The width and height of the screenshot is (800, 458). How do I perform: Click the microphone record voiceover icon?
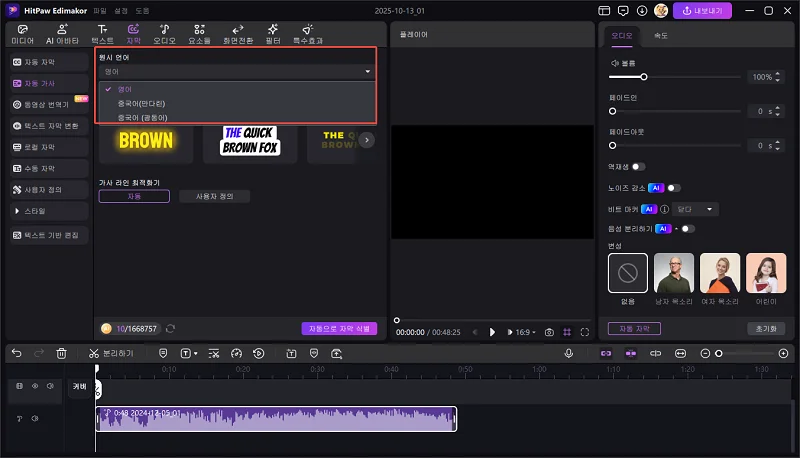pyautogui.click(x=568, y=353)
